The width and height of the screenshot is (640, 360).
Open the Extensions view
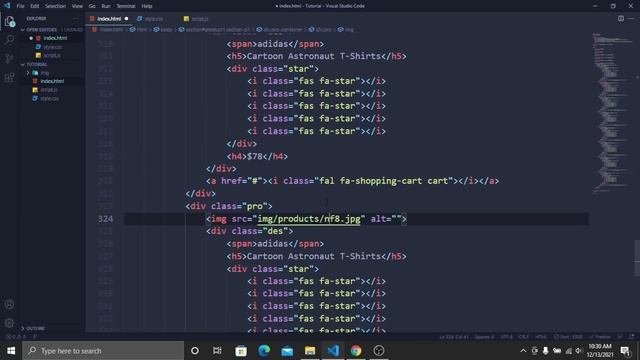tap(9, 77)
